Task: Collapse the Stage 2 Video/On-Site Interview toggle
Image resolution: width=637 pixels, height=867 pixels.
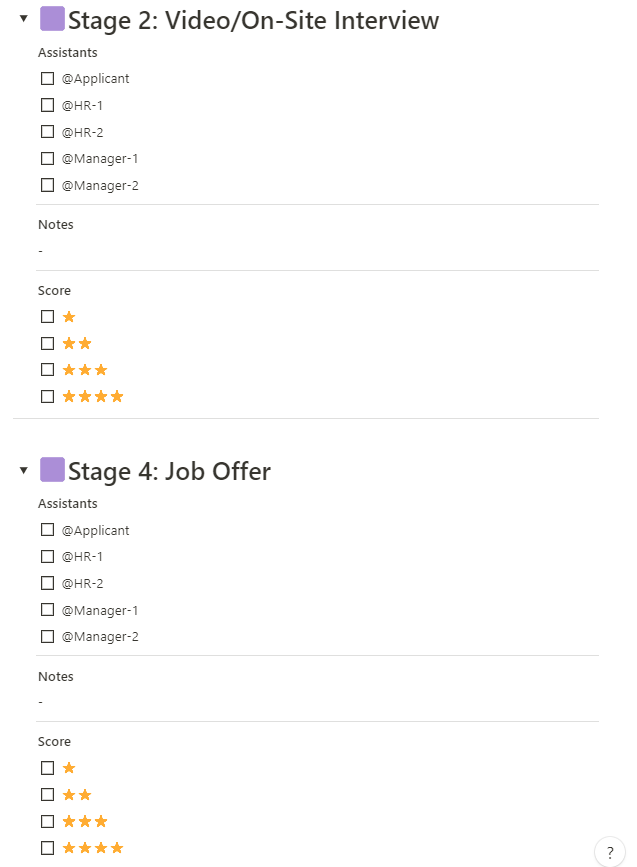Action: (24, 19)
